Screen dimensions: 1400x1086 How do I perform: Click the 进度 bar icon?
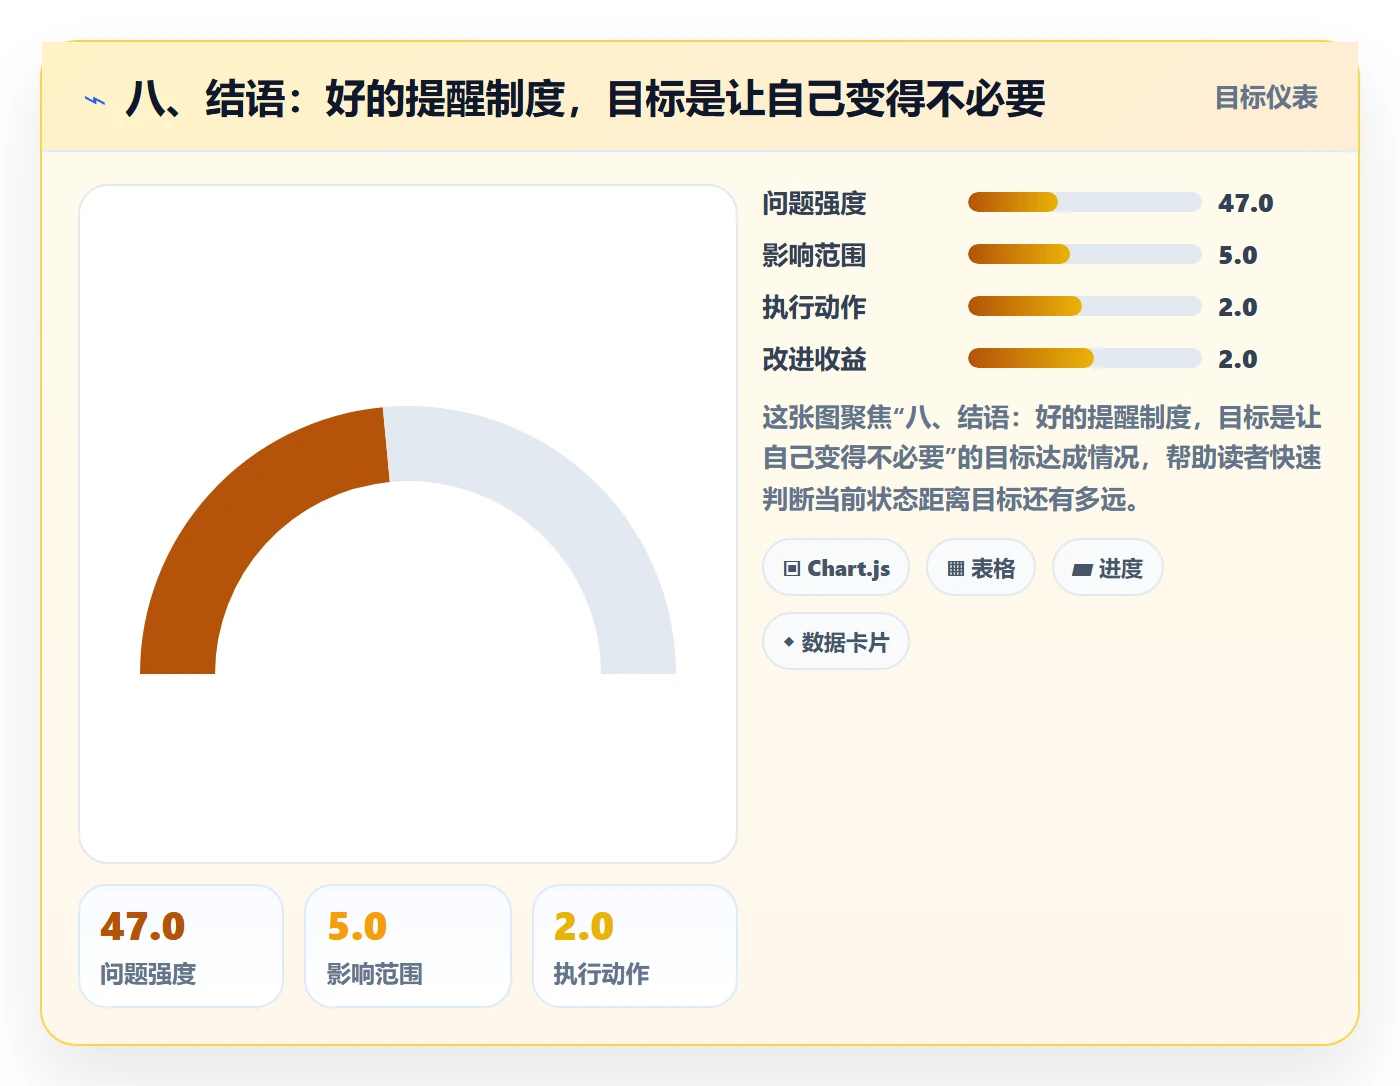[x=1082, y=570]
